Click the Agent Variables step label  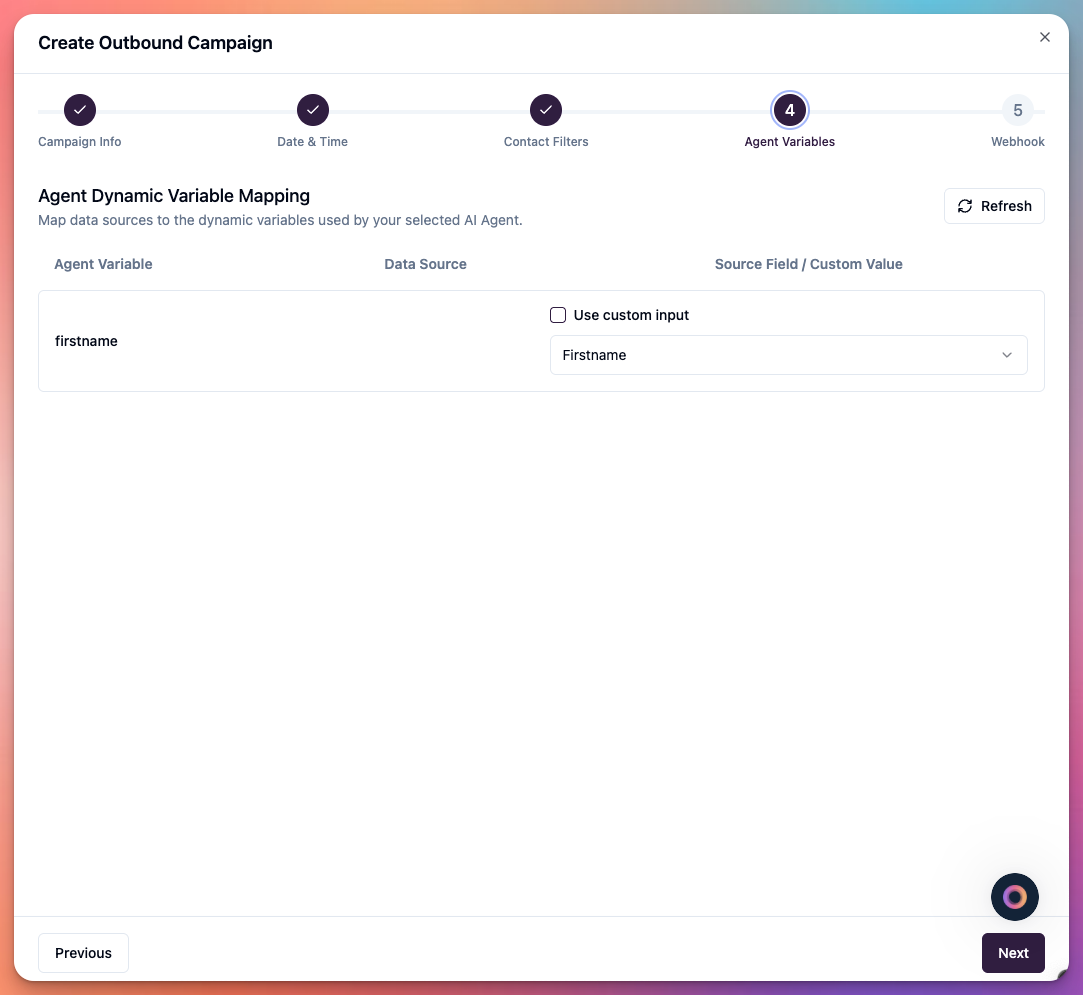tap(789, 142)
